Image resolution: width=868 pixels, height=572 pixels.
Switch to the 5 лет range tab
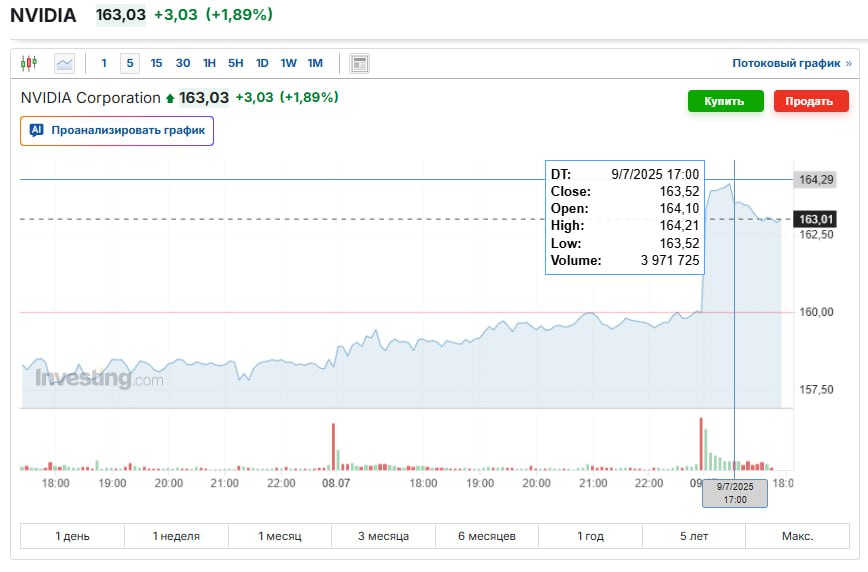click(x=694, y=536)
